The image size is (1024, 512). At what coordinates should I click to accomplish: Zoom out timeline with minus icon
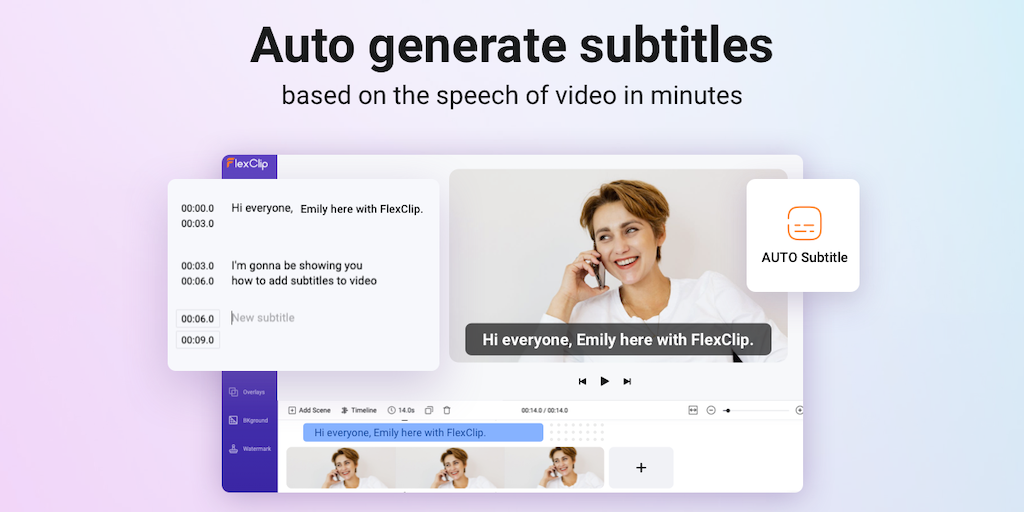pyautogui.click(x=711, y=410)
